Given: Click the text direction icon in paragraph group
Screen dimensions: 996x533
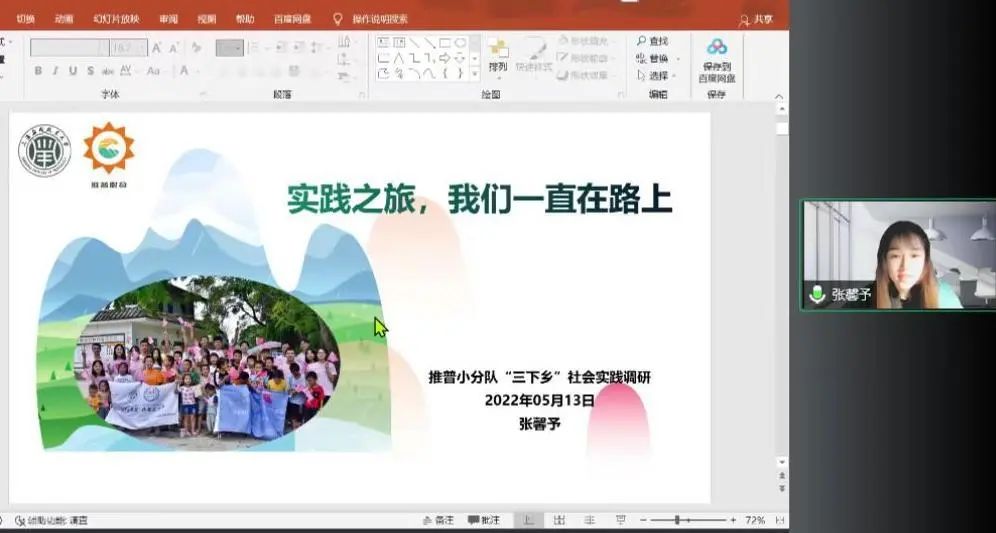Looking at the screenshot, I should pos(344,42).
